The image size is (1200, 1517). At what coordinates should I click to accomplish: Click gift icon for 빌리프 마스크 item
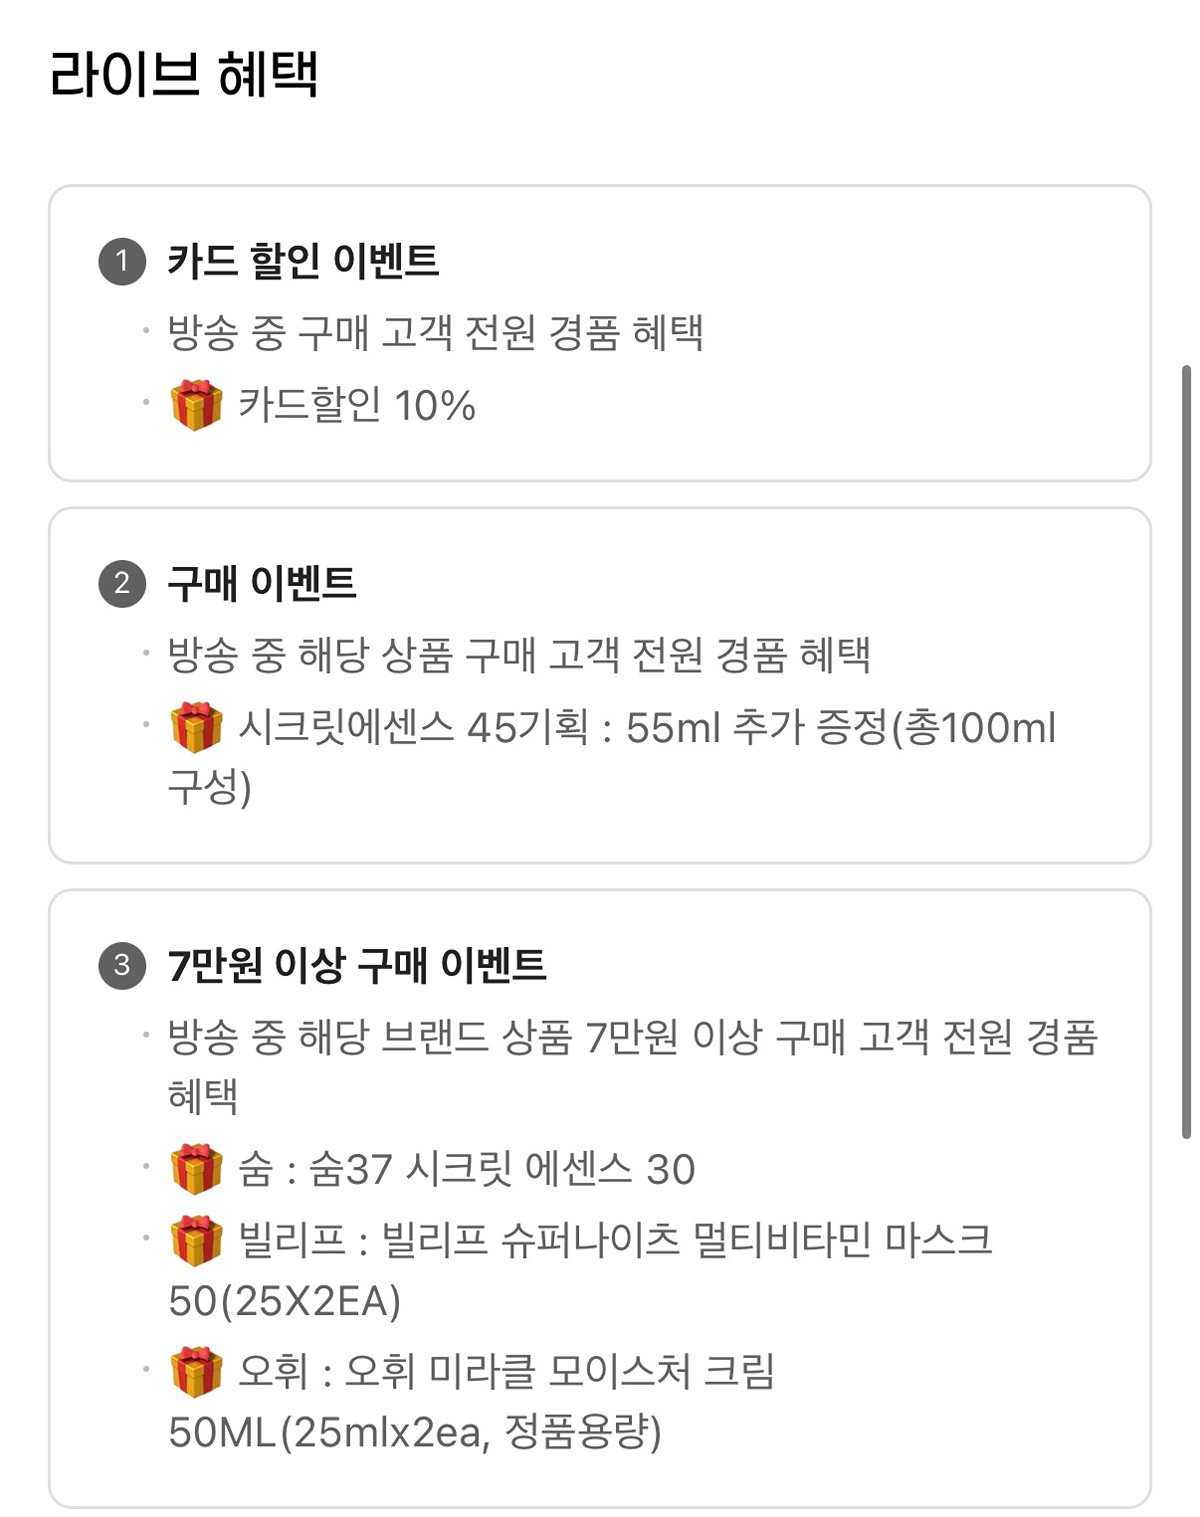196,1241
